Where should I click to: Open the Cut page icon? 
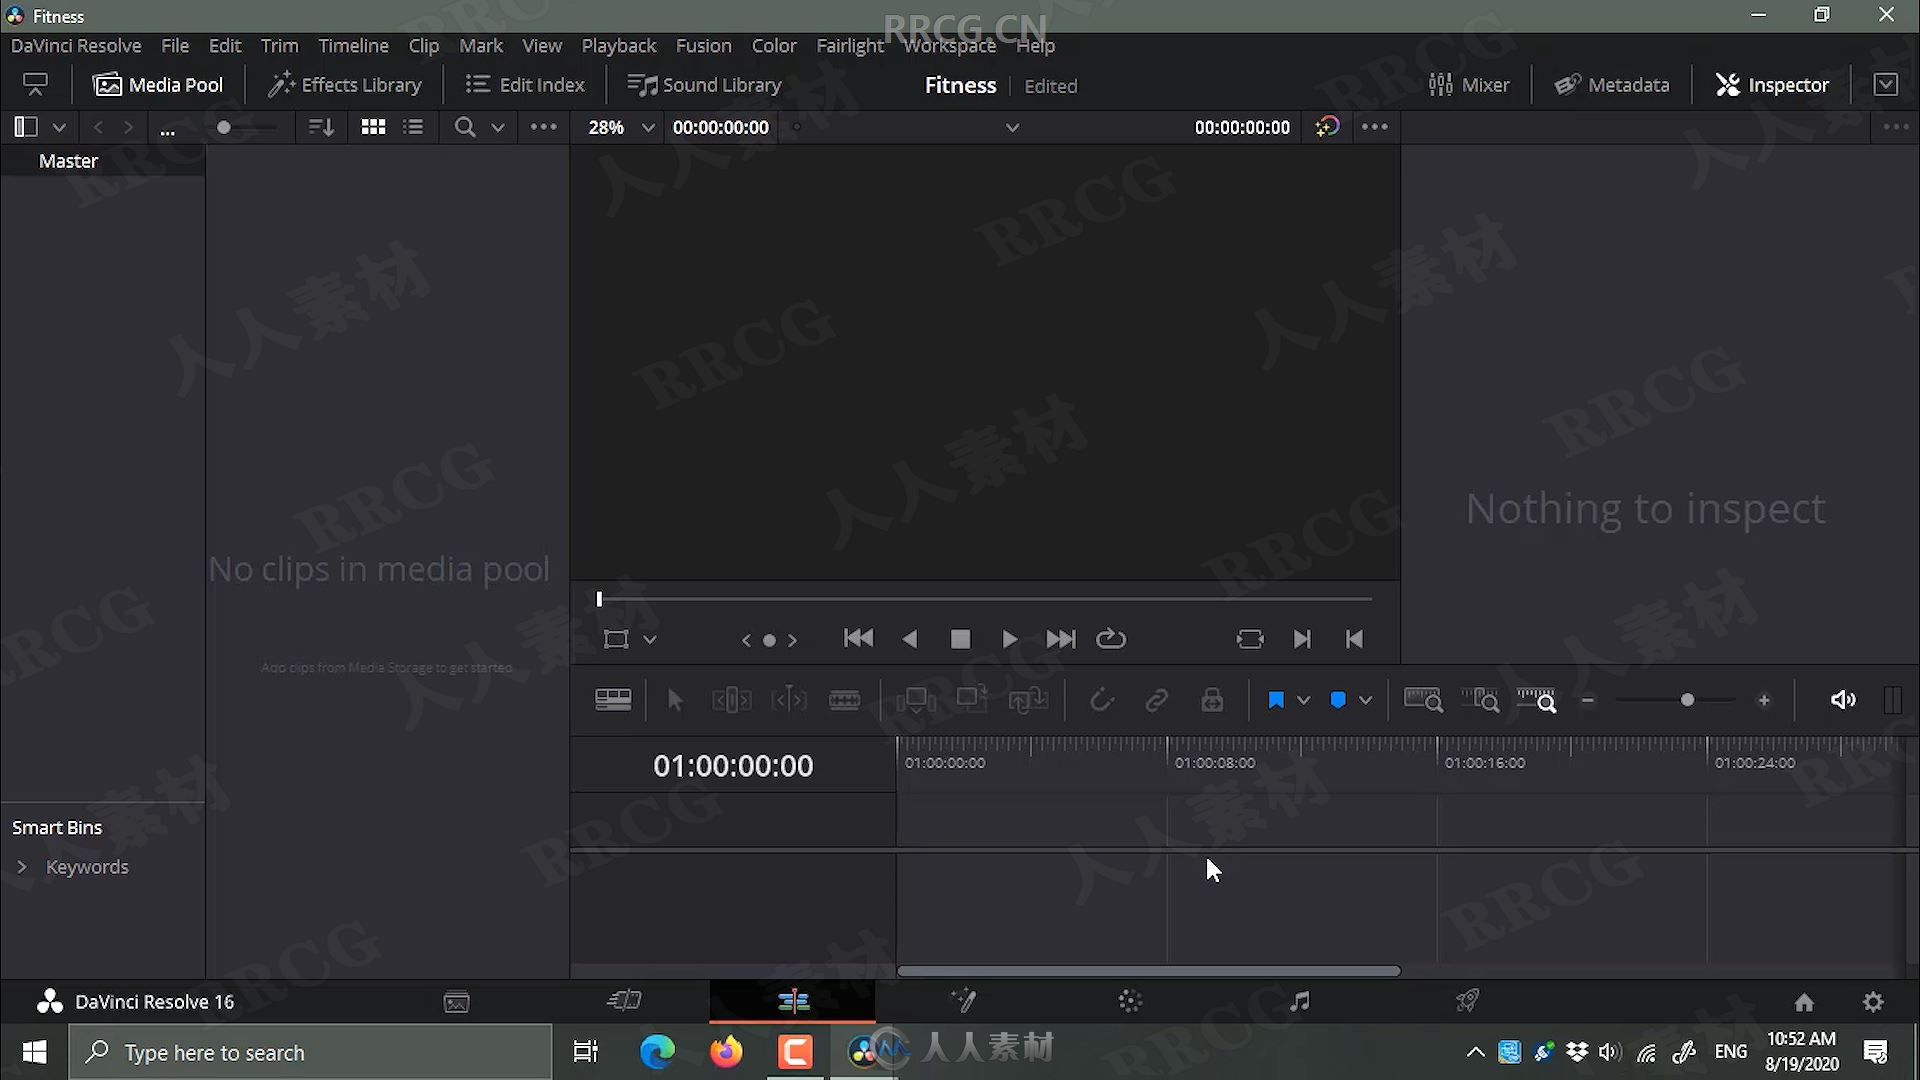(x=625, y=1001)
